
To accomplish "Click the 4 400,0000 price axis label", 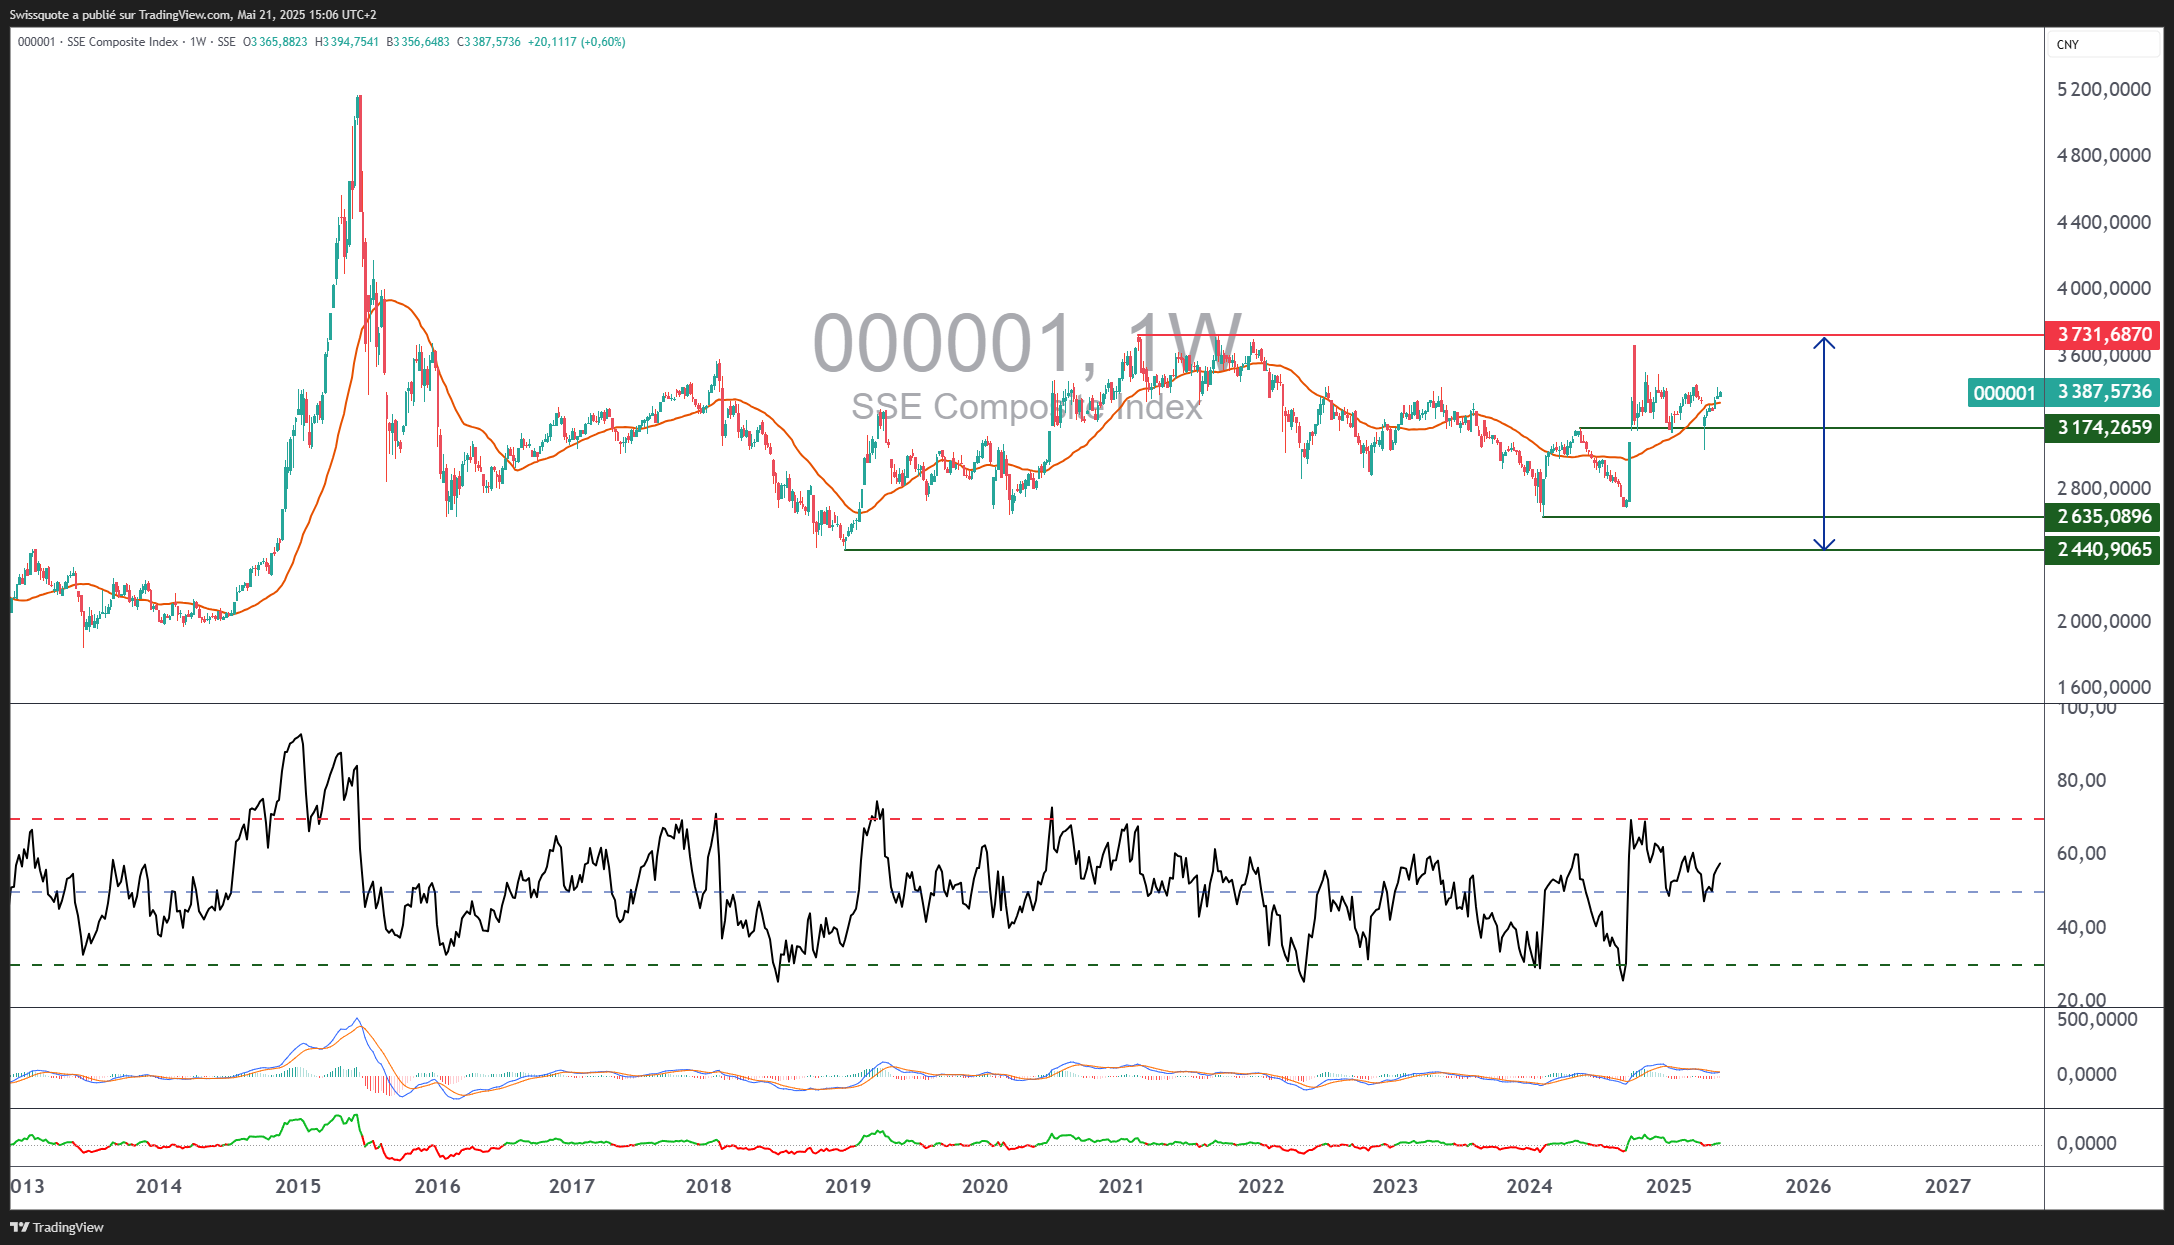I will point(2104,222).
